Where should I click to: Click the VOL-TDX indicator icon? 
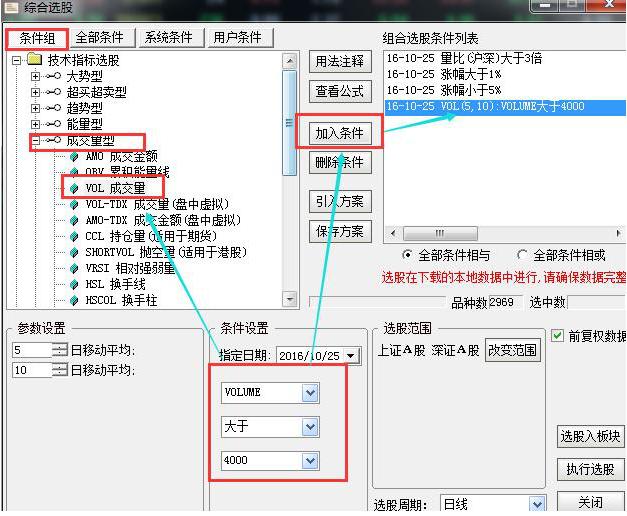tap(74, 204)
